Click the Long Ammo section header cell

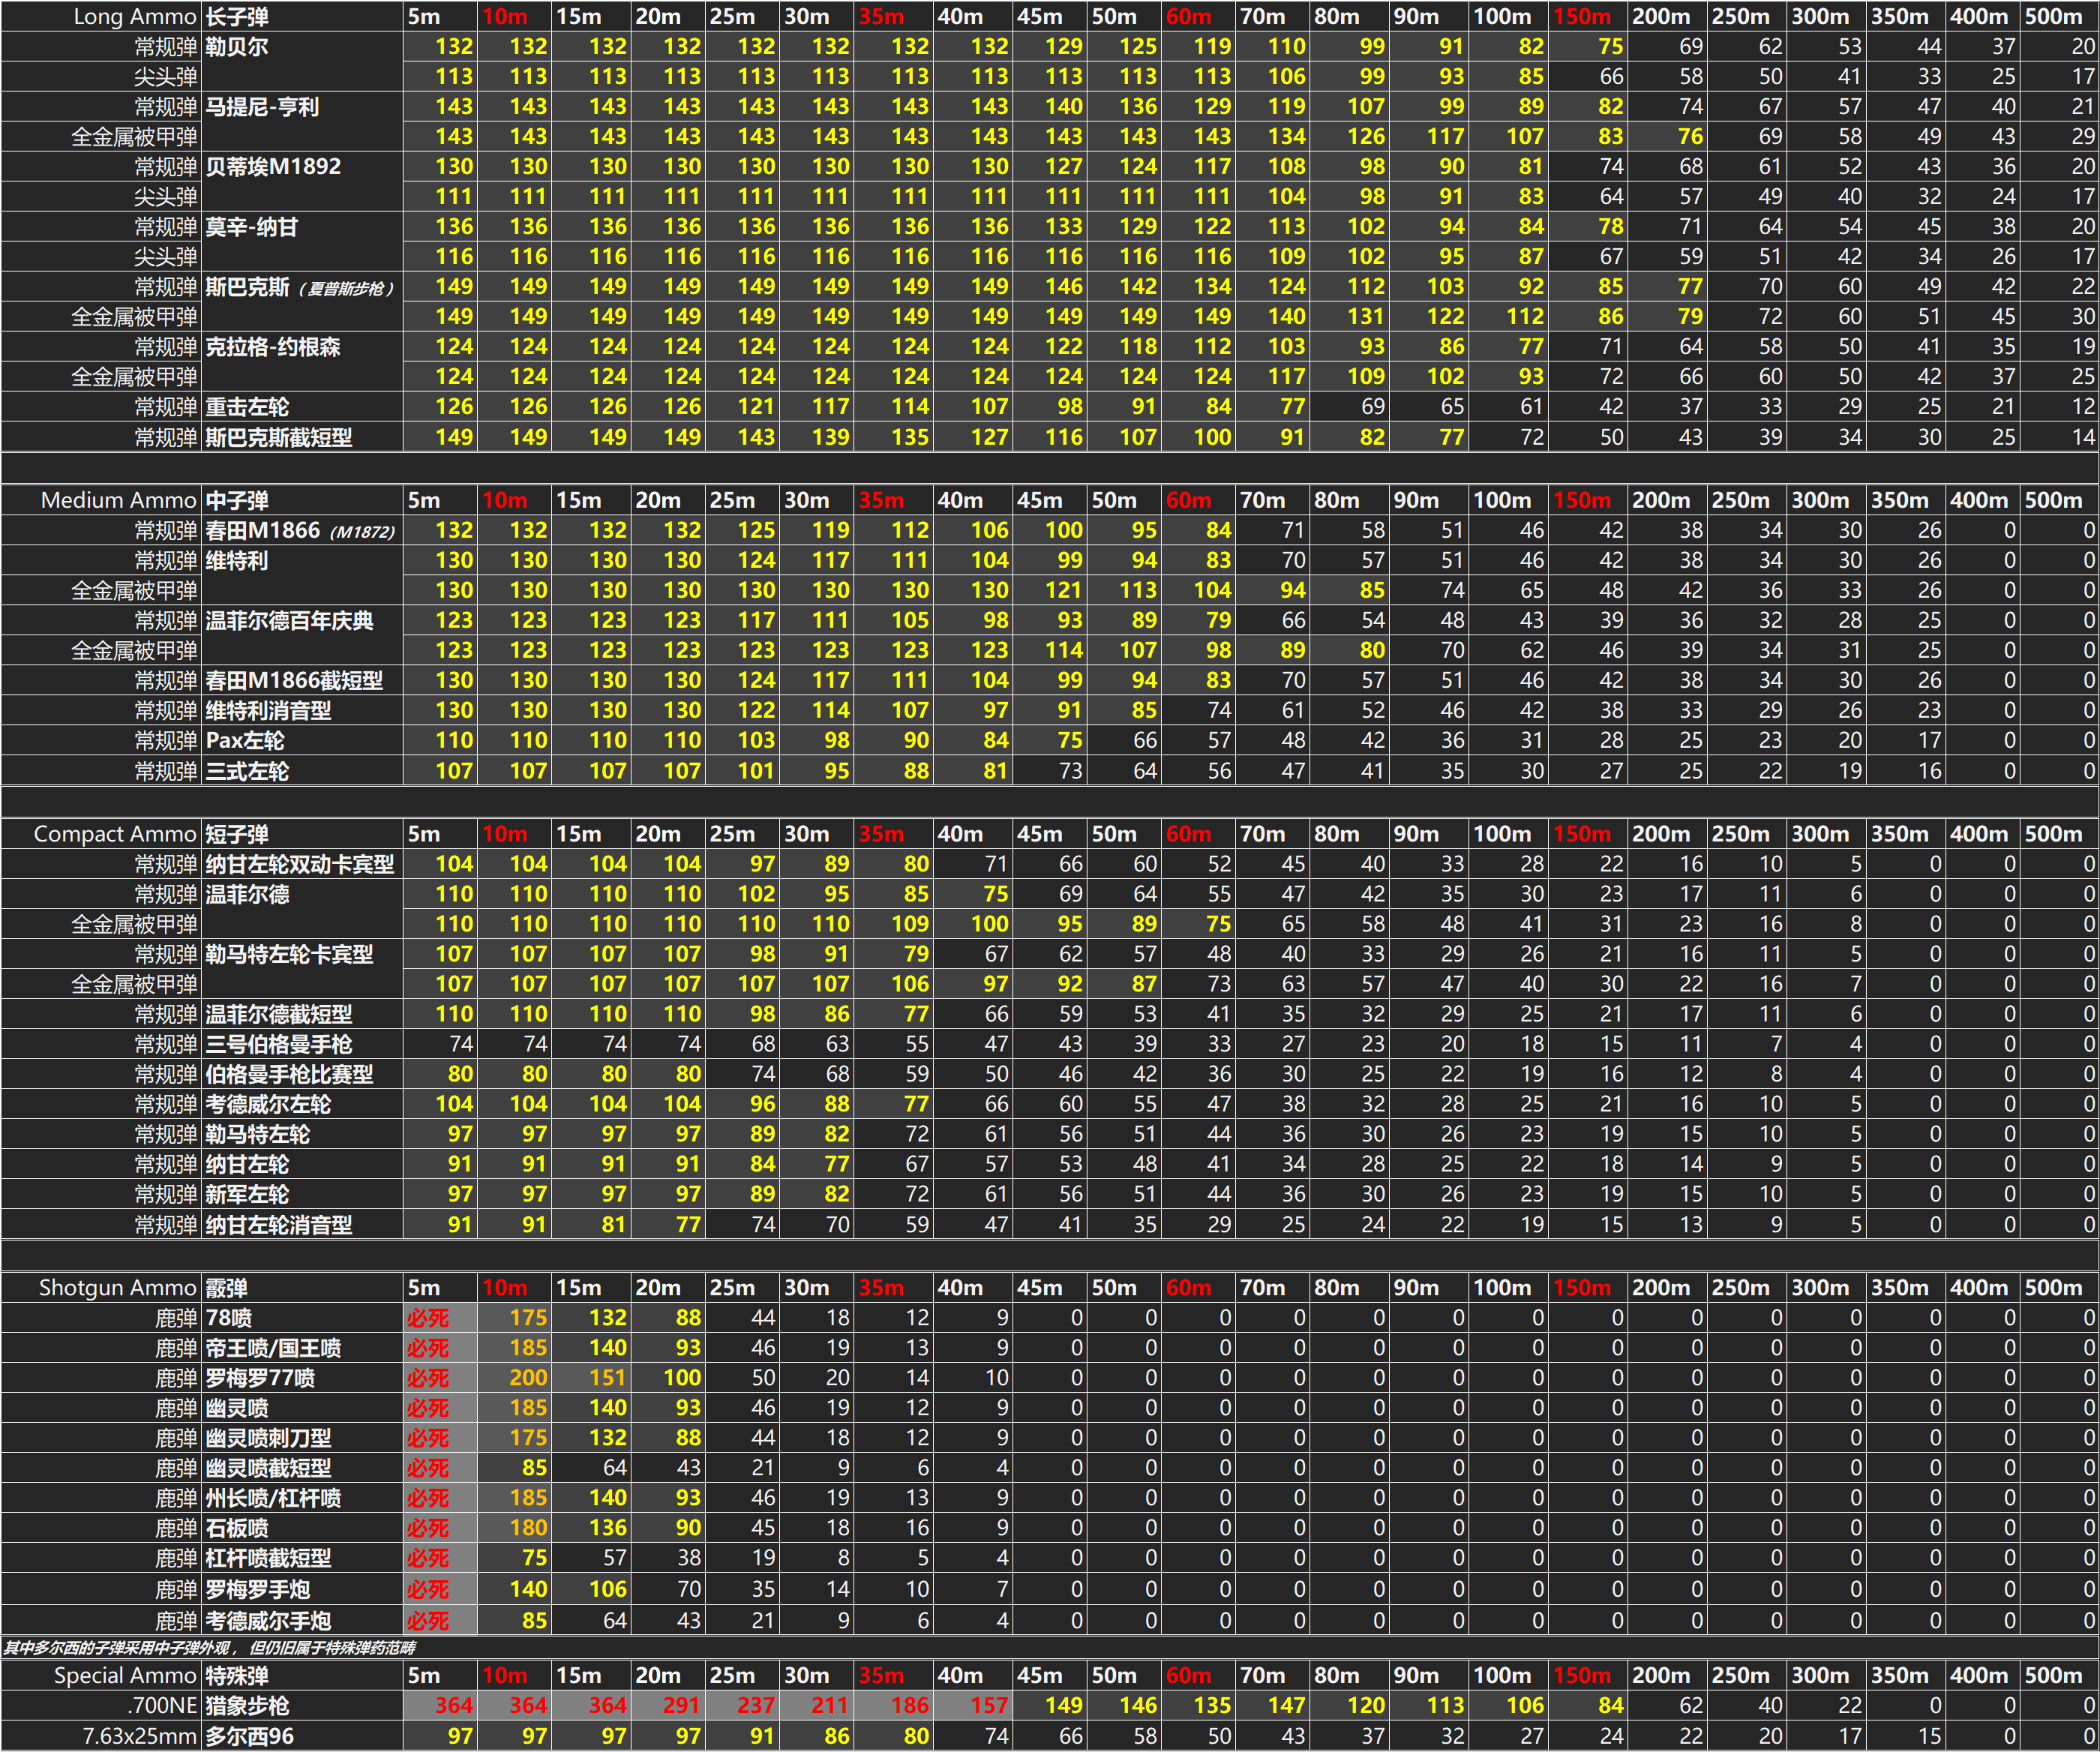tap(101, 16)
